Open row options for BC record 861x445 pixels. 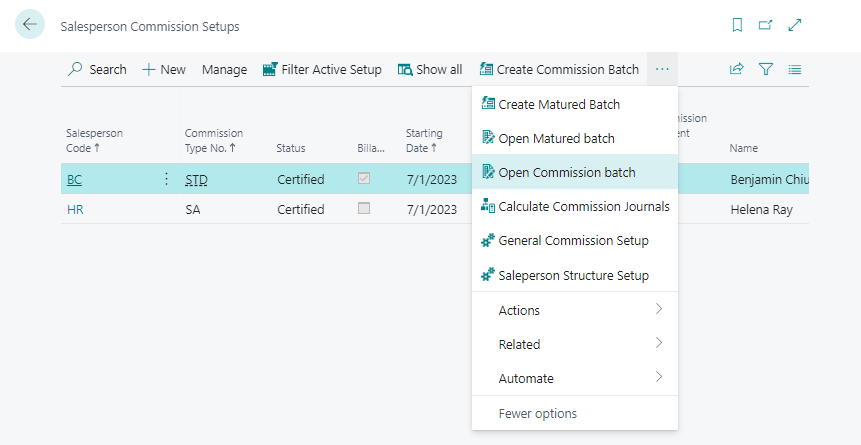166,179
